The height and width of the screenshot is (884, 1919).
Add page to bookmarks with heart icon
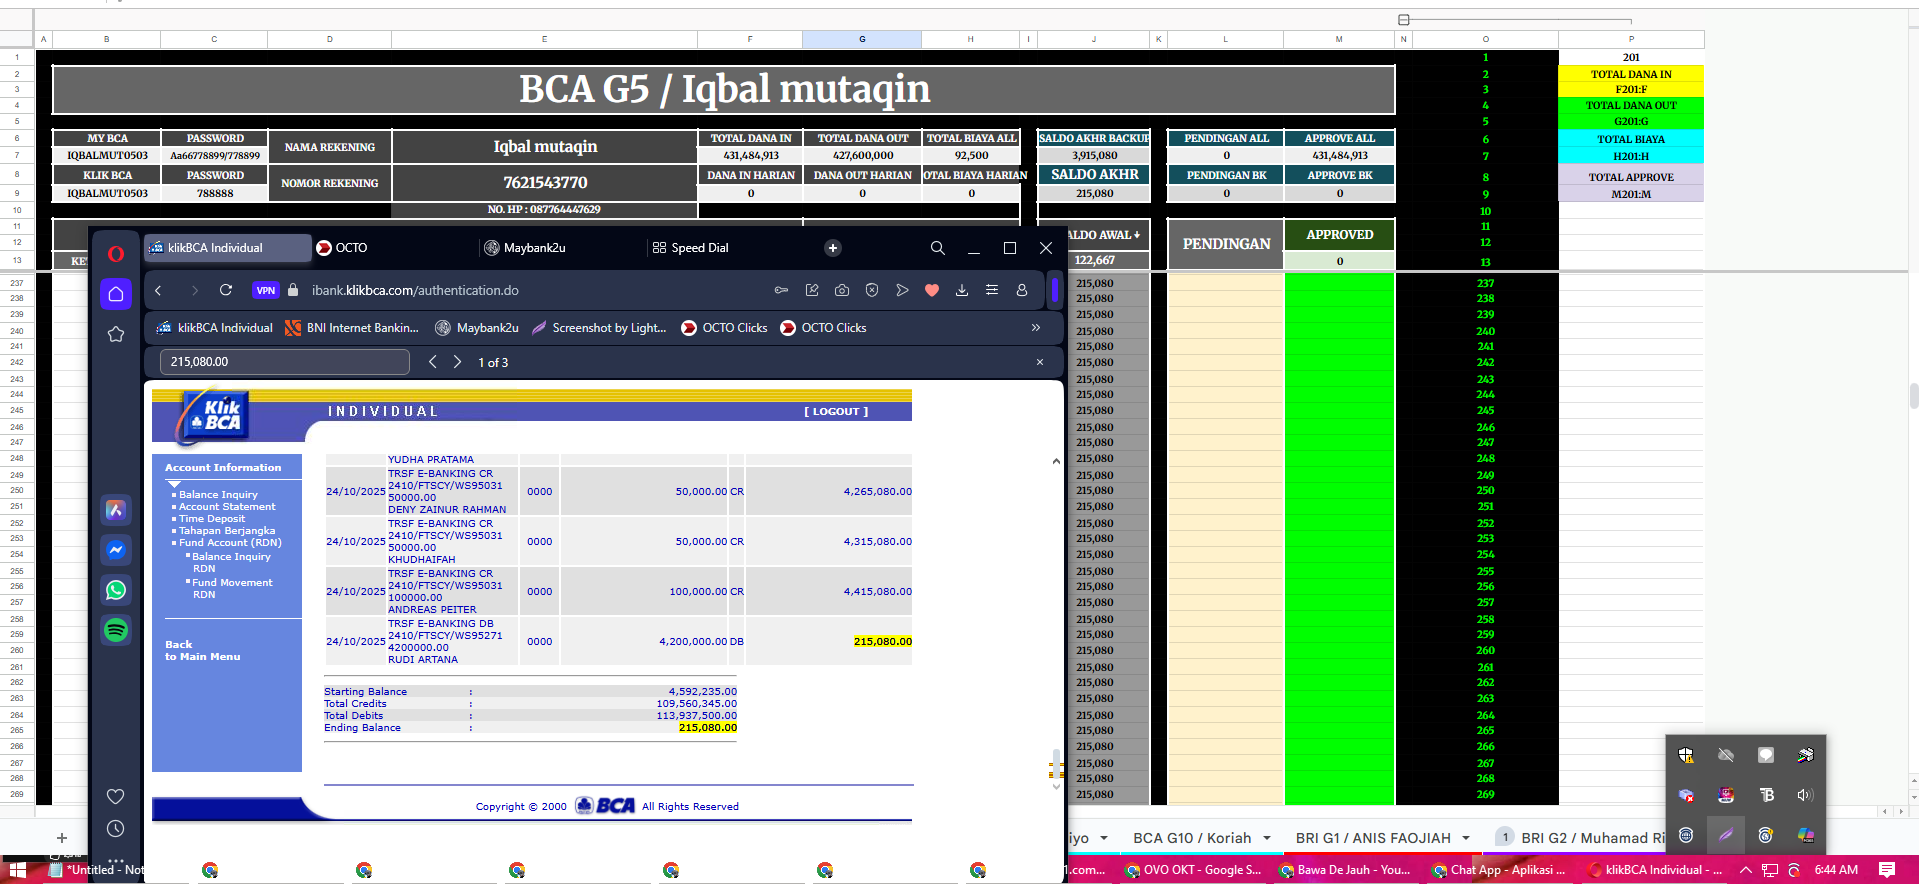click(932, 290)
